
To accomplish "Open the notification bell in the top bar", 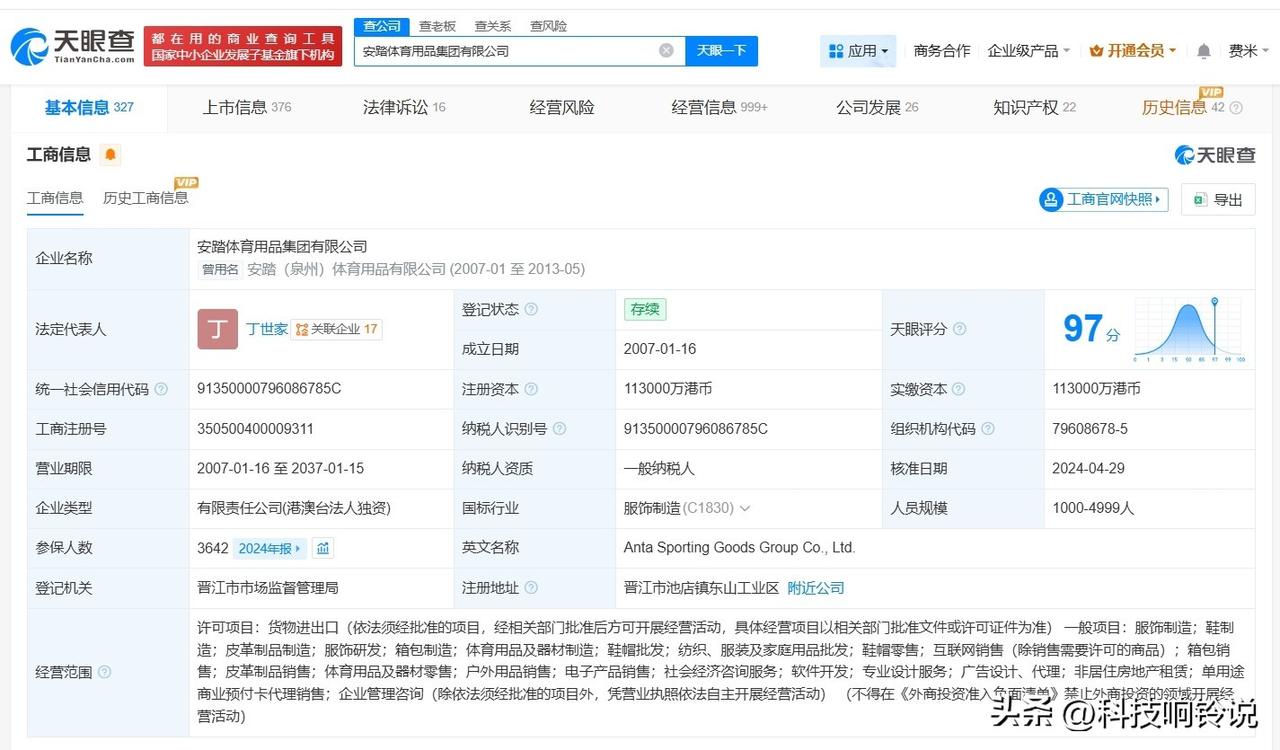I will point(1202,50).
